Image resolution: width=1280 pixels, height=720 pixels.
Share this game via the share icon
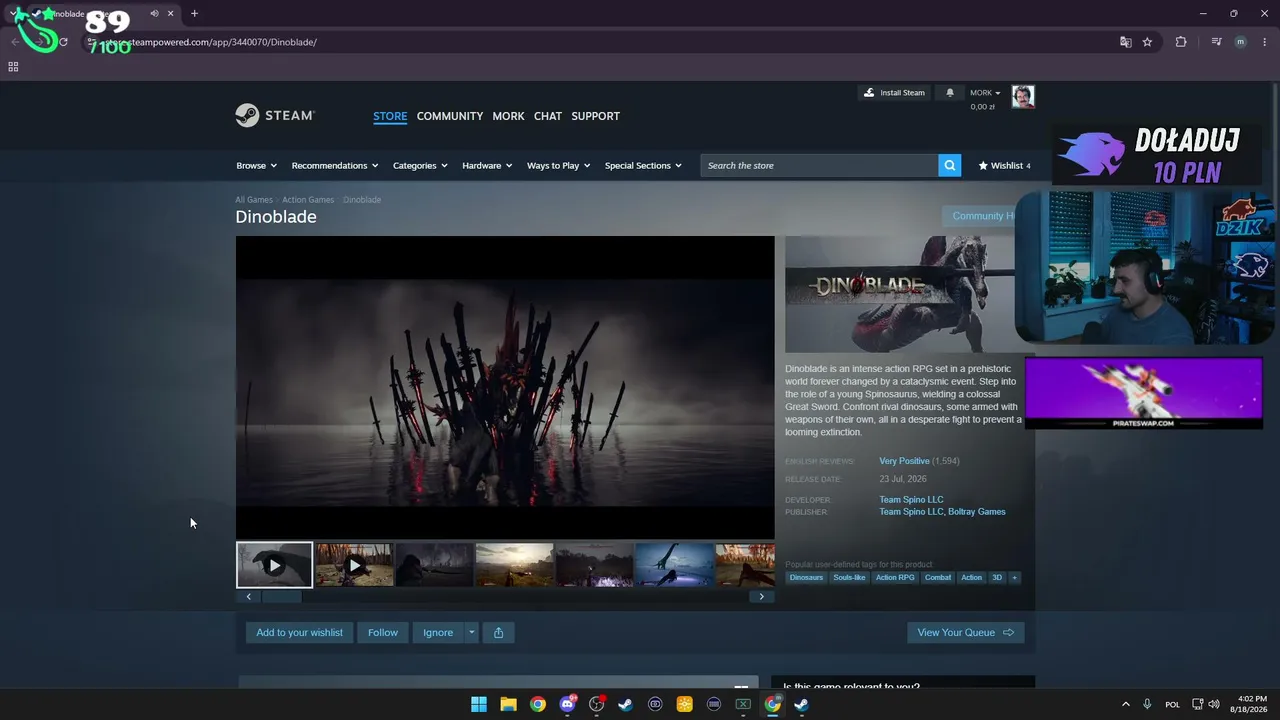click(498, 632)
